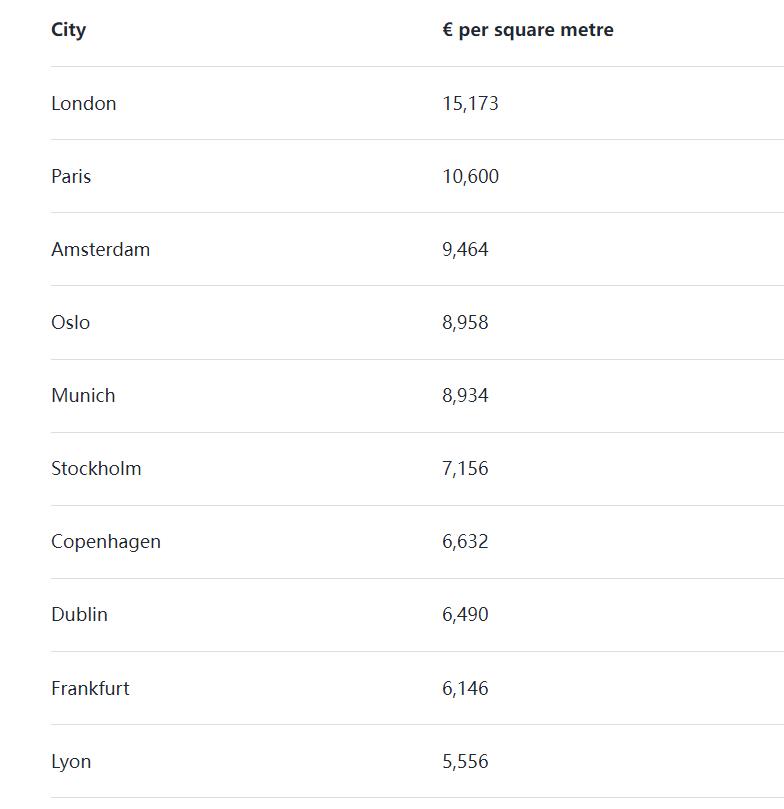Select the Stockholm city cell
This screenshot has width=784, height=809.
(96, 468)
